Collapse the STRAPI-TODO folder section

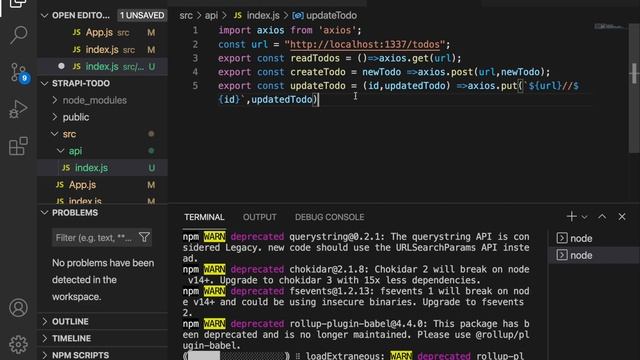click(x=44, y=83)
